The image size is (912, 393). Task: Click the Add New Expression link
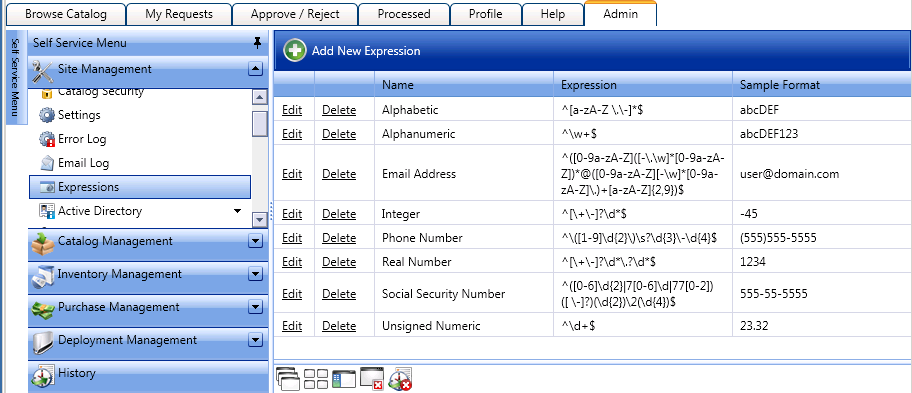366,51
